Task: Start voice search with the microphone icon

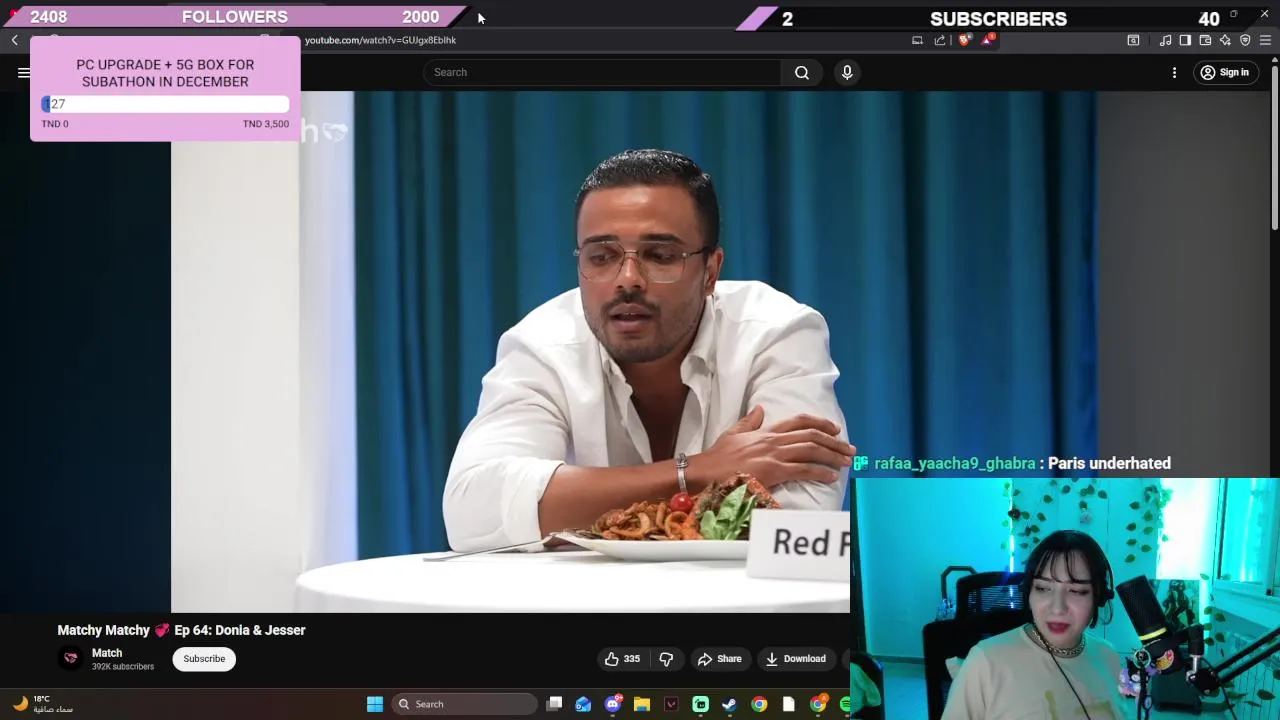Action: pos(847,72)
